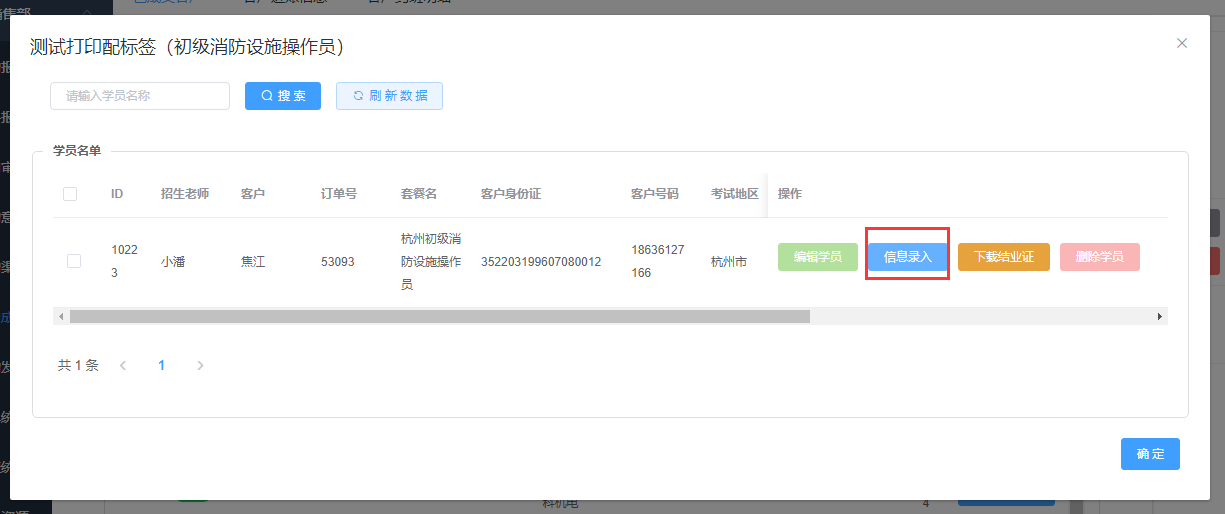
Task: Click the 搜索 search button
Action: point(283,96)
